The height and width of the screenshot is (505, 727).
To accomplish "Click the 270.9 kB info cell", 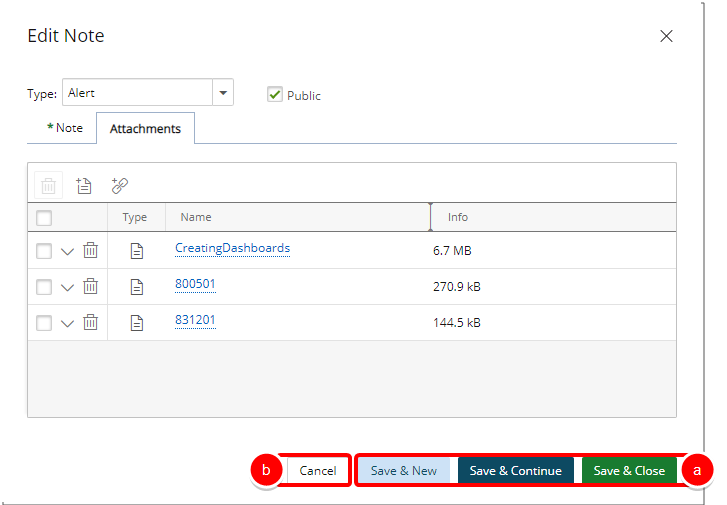I will [x=457, y=287].
